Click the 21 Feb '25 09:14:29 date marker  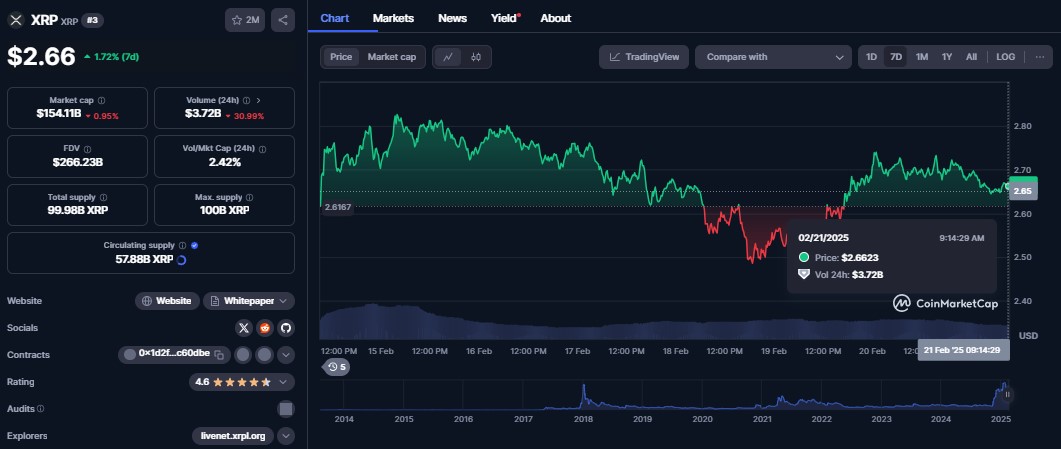coord(964,350)
